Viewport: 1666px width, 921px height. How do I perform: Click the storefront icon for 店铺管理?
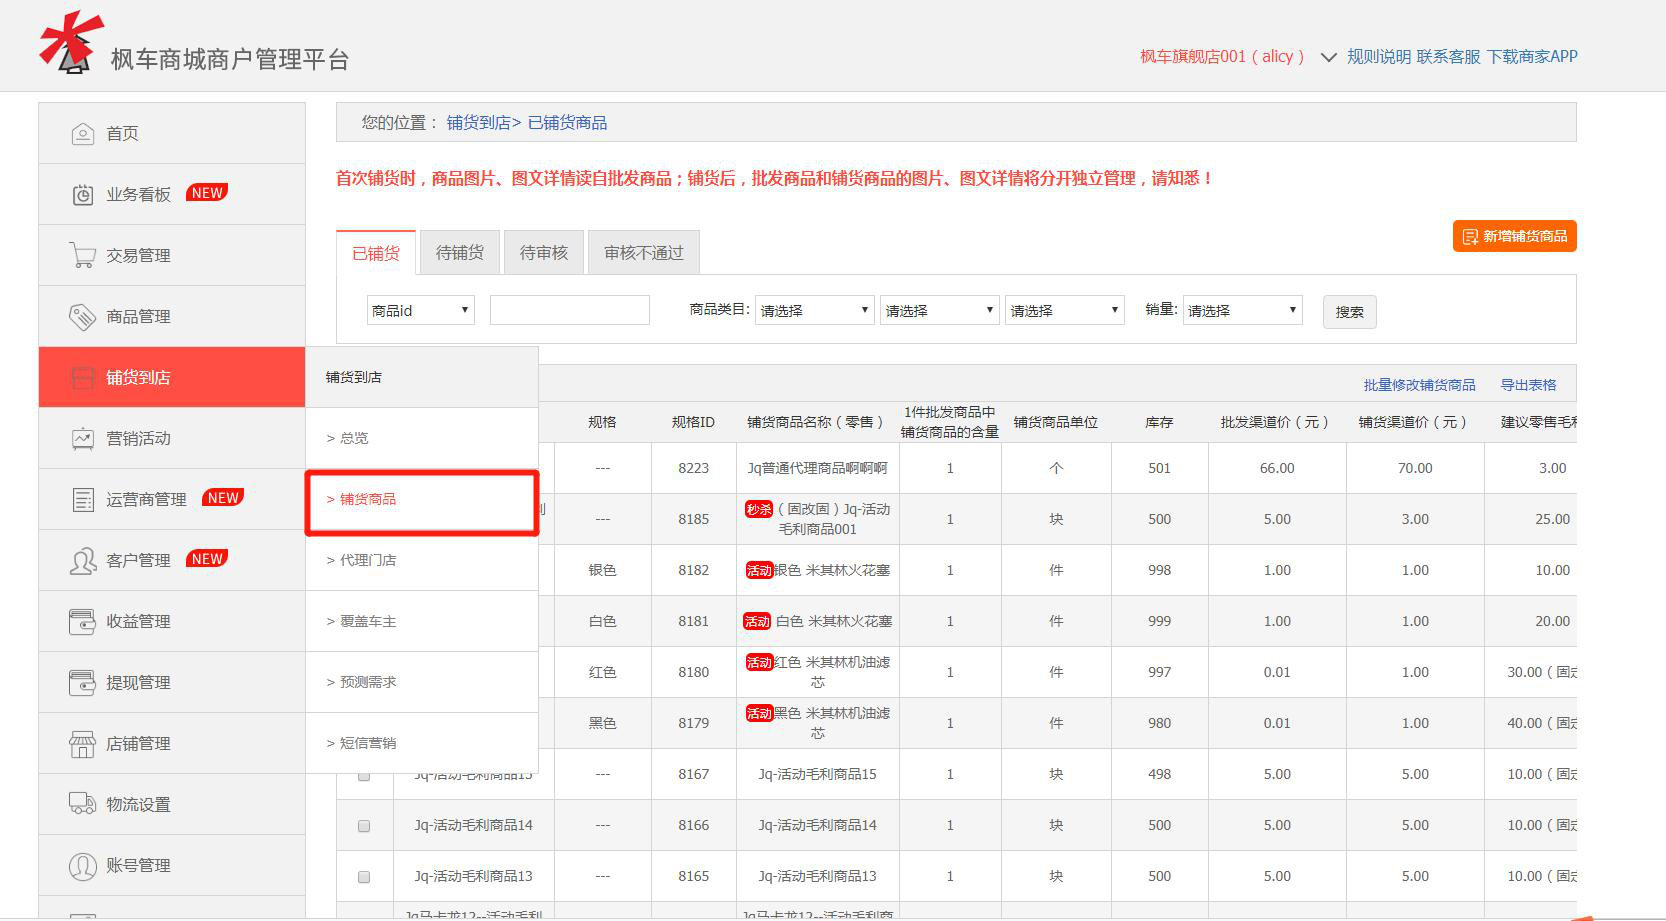pos(82,743)
